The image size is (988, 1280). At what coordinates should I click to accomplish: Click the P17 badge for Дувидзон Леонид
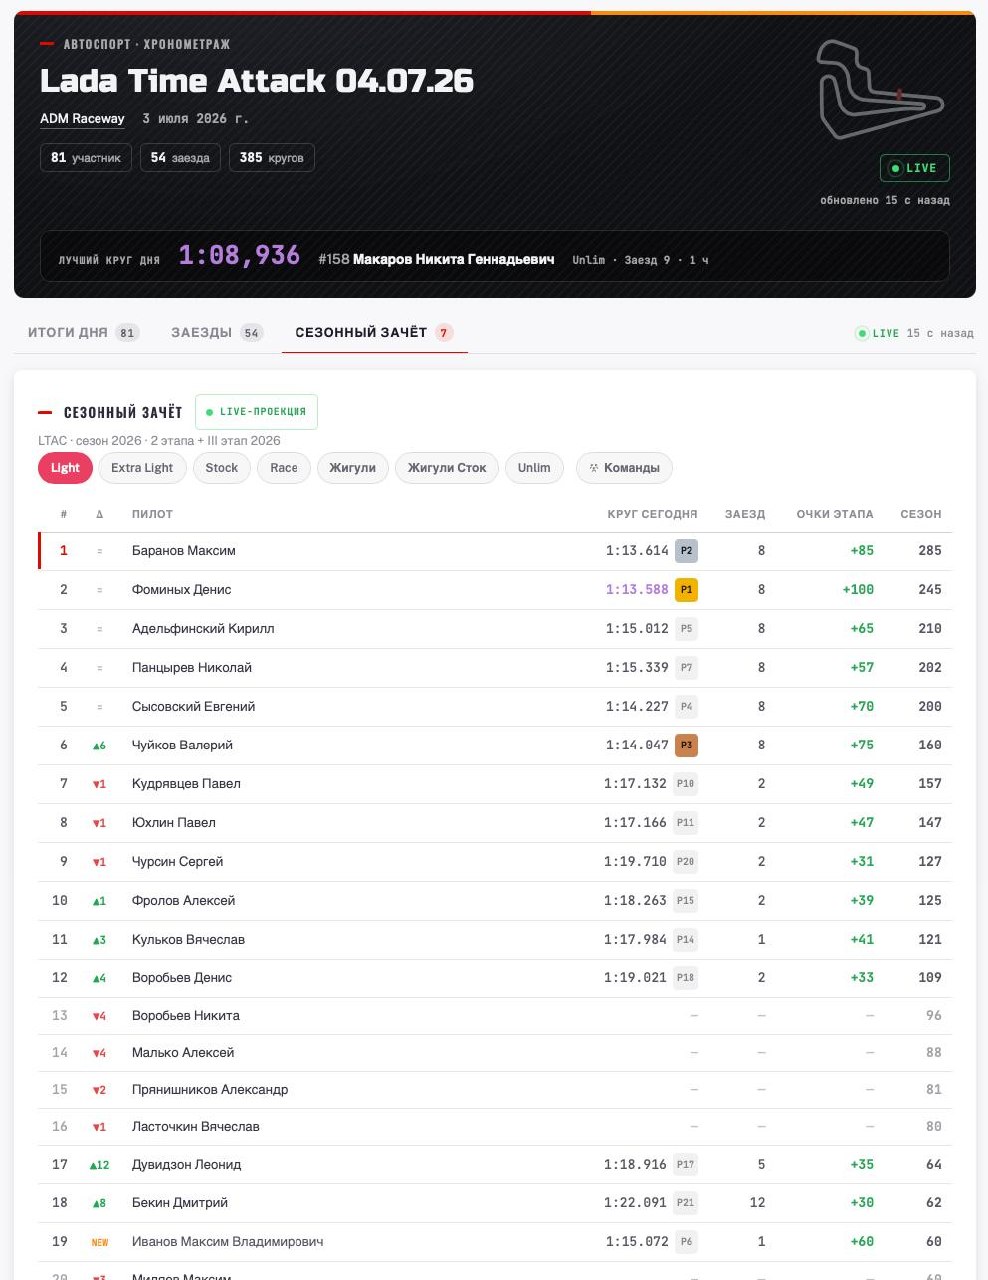(685, 1165)
